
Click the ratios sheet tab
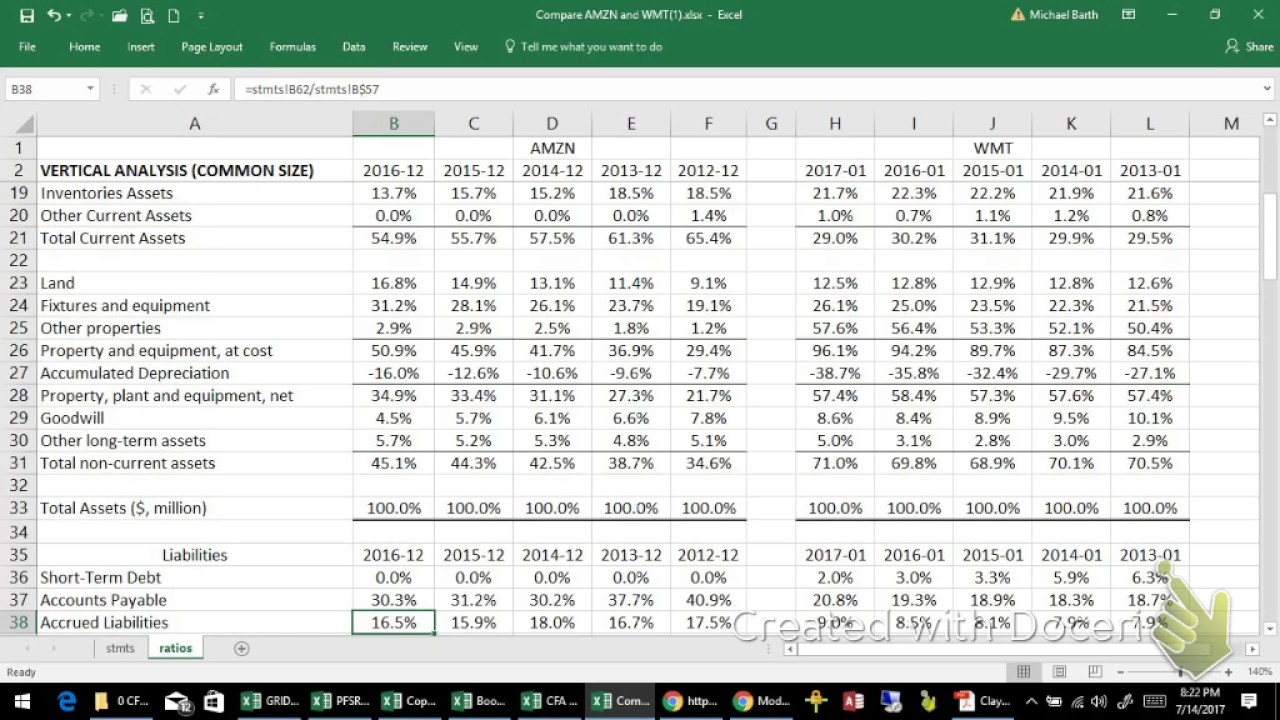(175, 648)
